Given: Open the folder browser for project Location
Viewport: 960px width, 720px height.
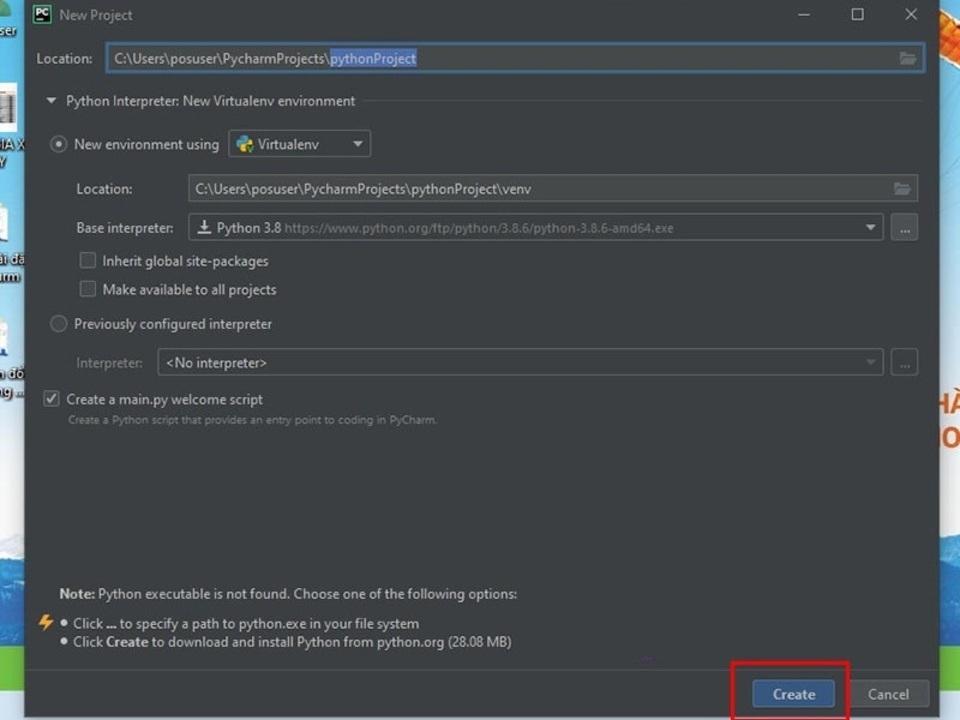Looking at the screenshot, I should tap(908, 58).
